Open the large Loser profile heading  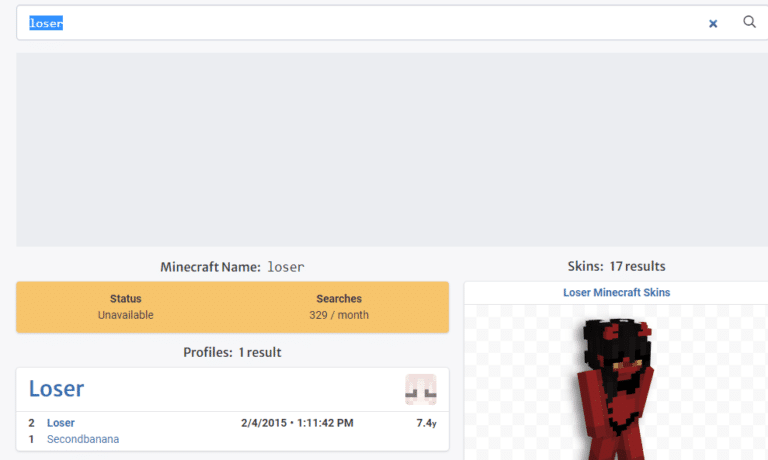tap(56, 389)
